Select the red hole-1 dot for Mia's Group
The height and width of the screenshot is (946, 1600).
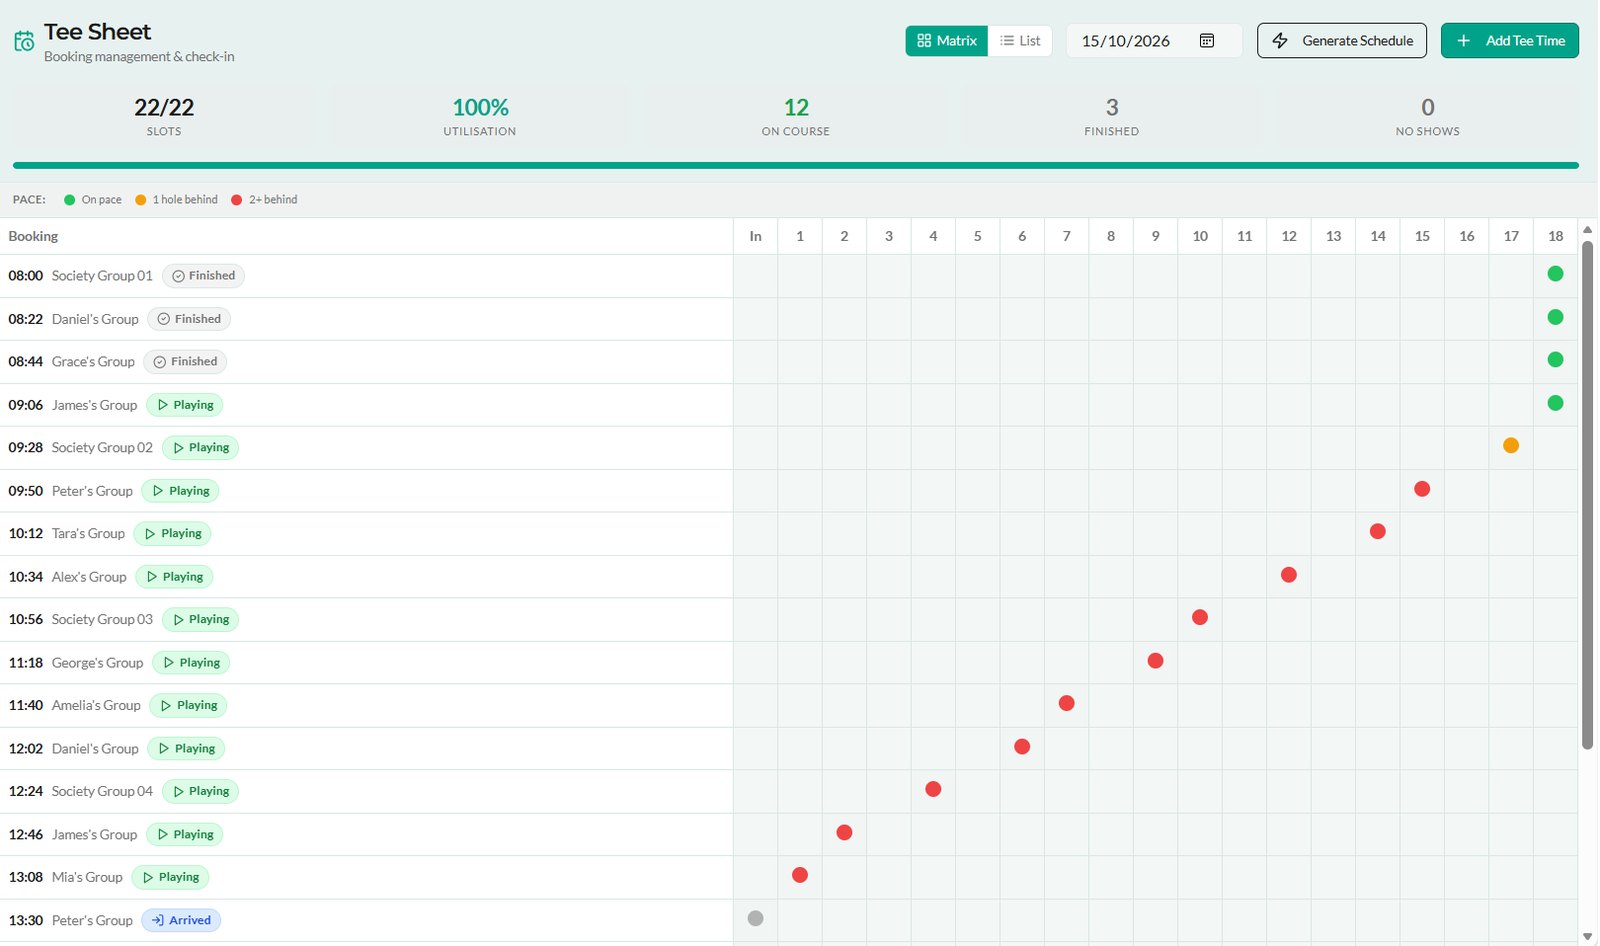(800, 876)
